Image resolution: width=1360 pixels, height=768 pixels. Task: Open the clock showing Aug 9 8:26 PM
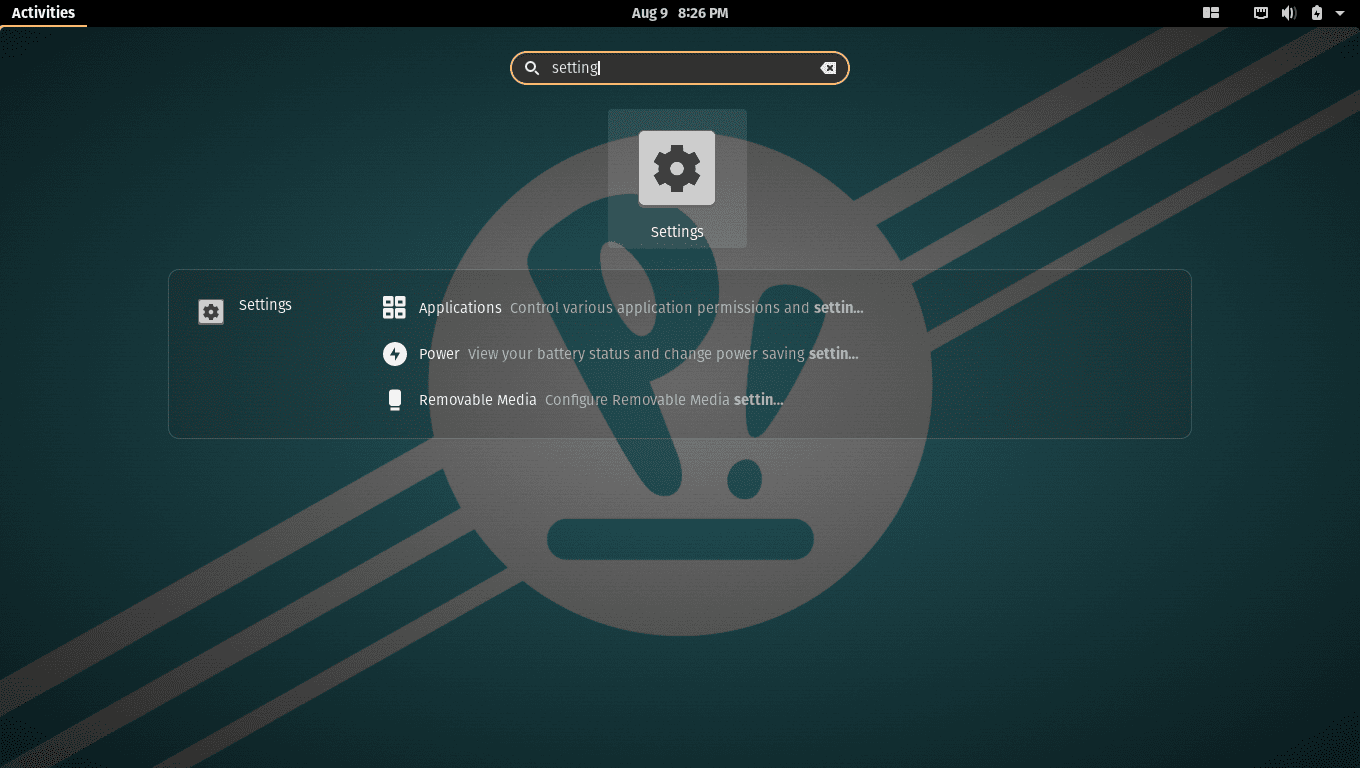[x=680, y=13]
